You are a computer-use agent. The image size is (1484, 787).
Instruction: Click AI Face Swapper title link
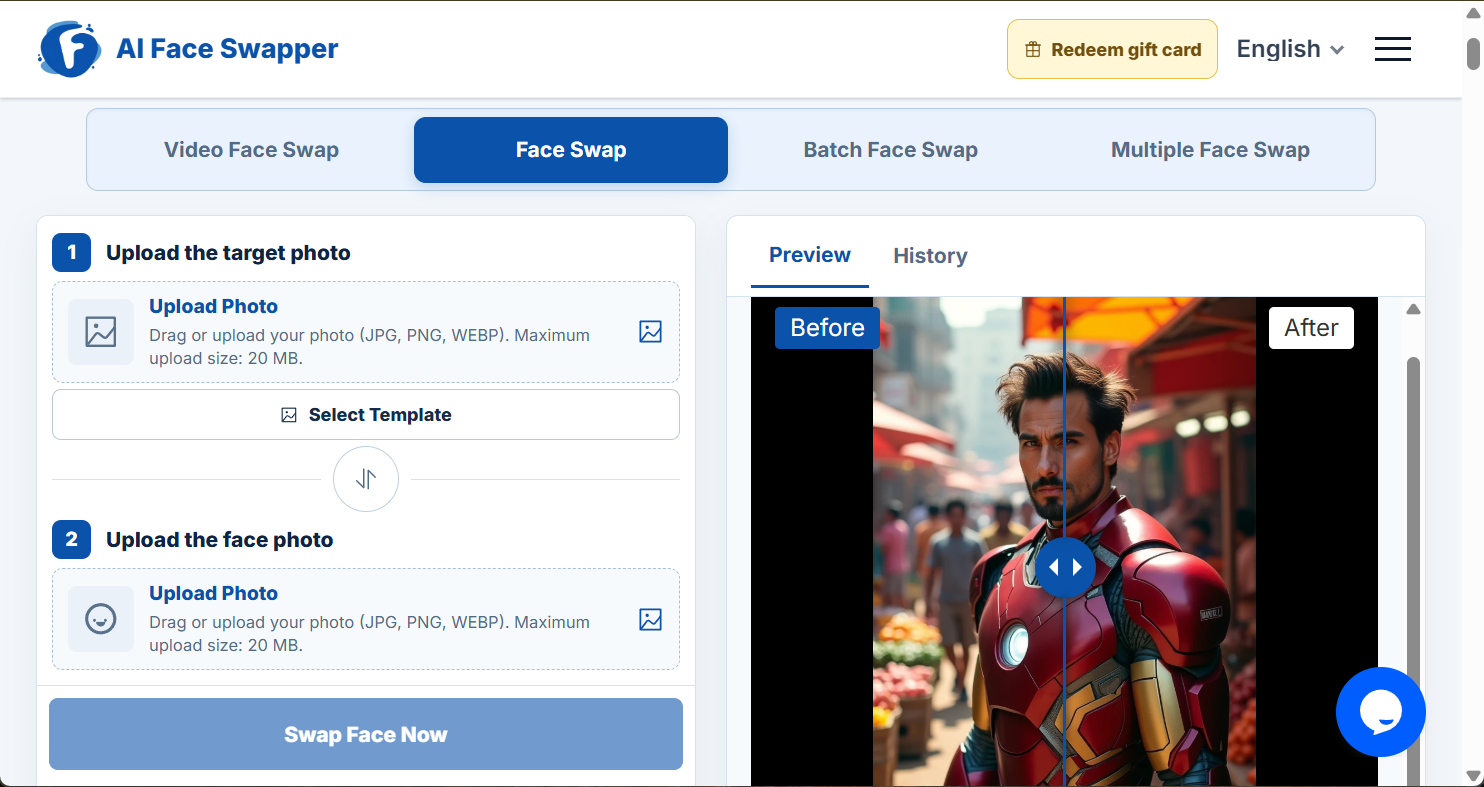coord(227,48)
